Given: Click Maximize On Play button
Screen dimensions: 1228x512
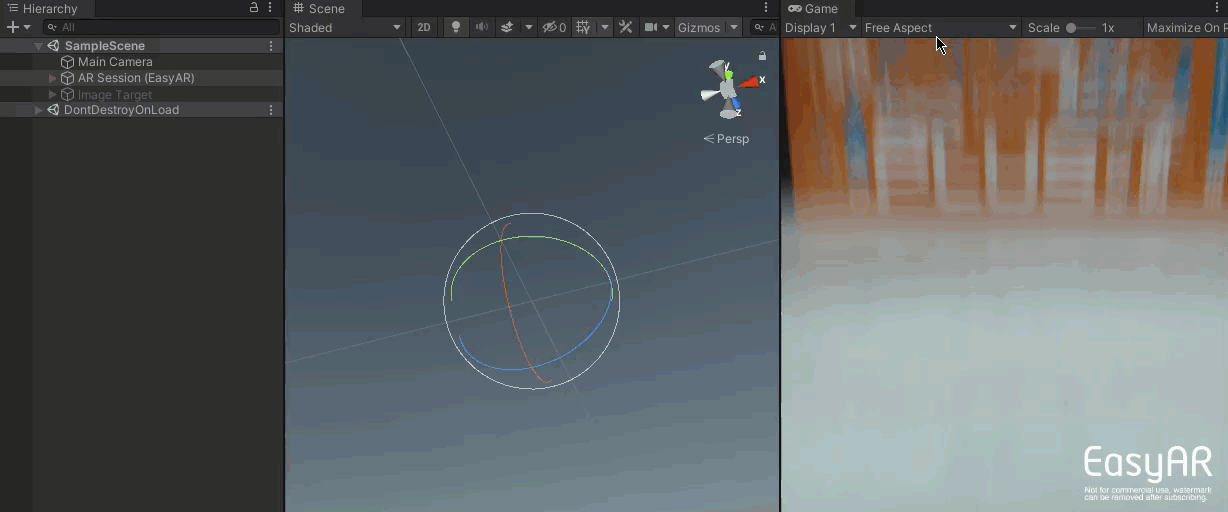Looking at the screenshot, I should [x=1186, y=28].
